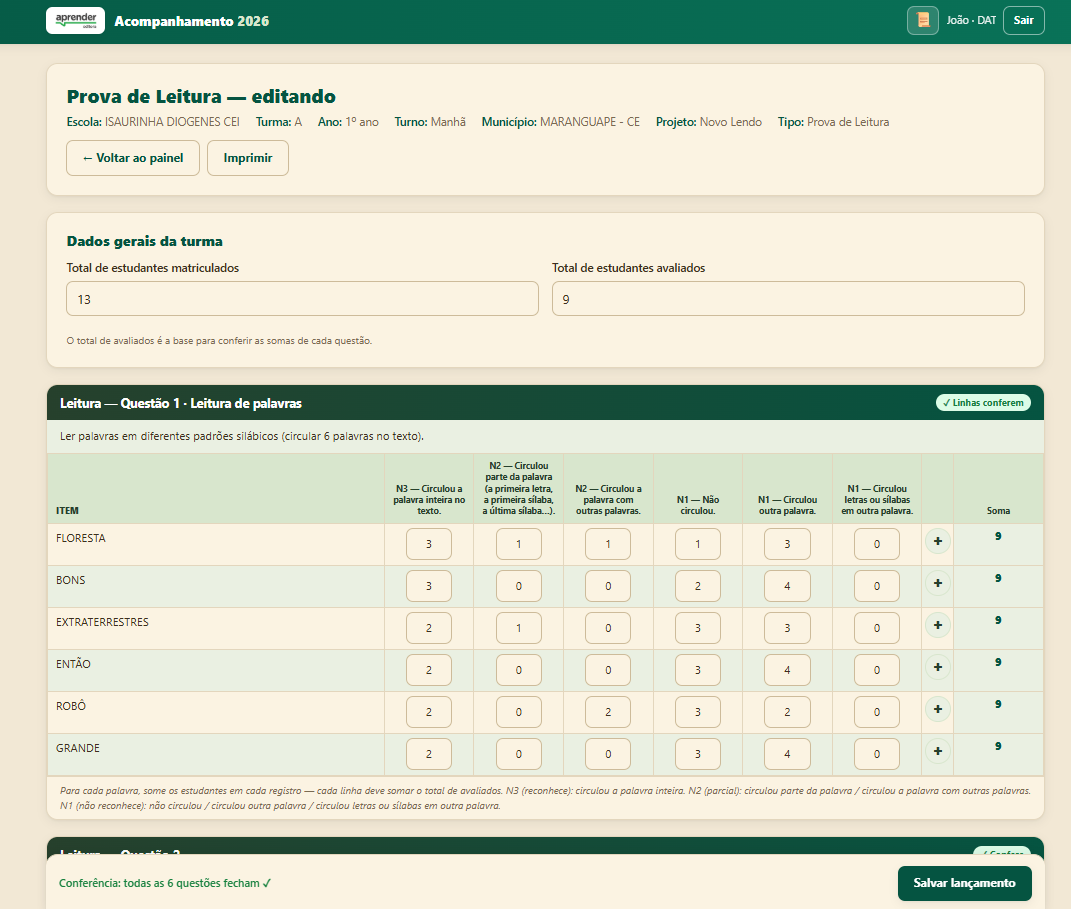Edit GRANDE N1 circulou outra palavra field
Image resolution: width=1071 pixels, height=909 pixels.
coord(788,754)
